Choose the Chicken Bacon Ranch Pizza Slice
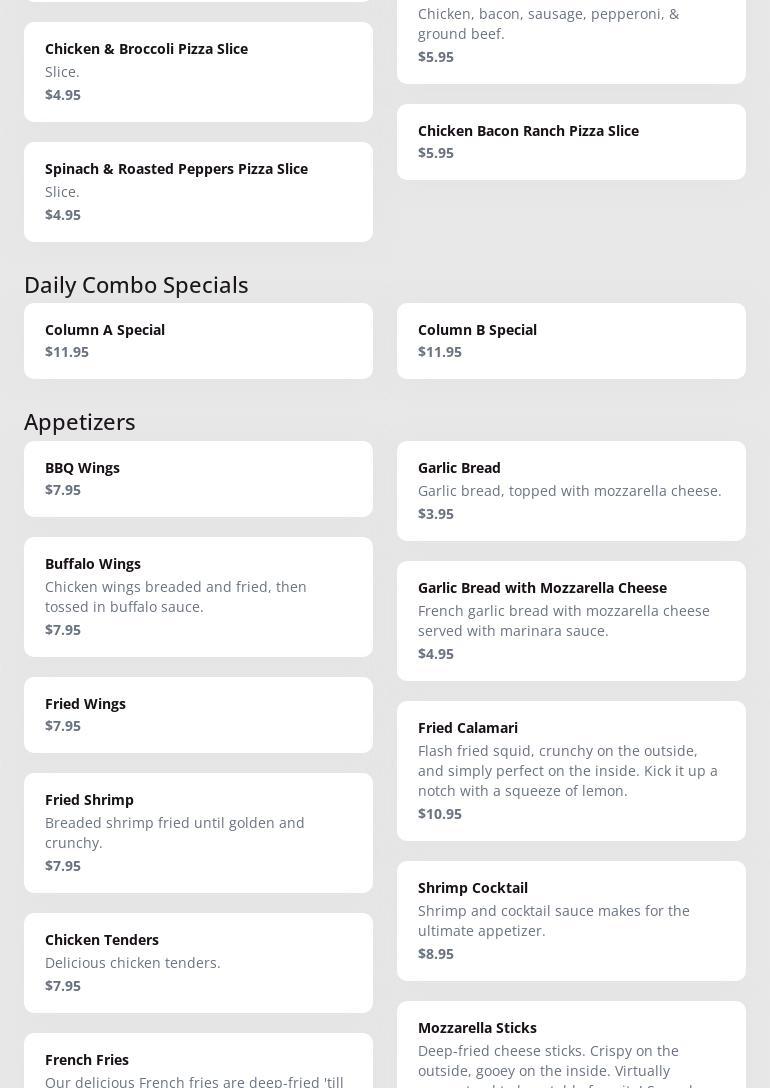The image size is (770, 1088). pos(570,142)
